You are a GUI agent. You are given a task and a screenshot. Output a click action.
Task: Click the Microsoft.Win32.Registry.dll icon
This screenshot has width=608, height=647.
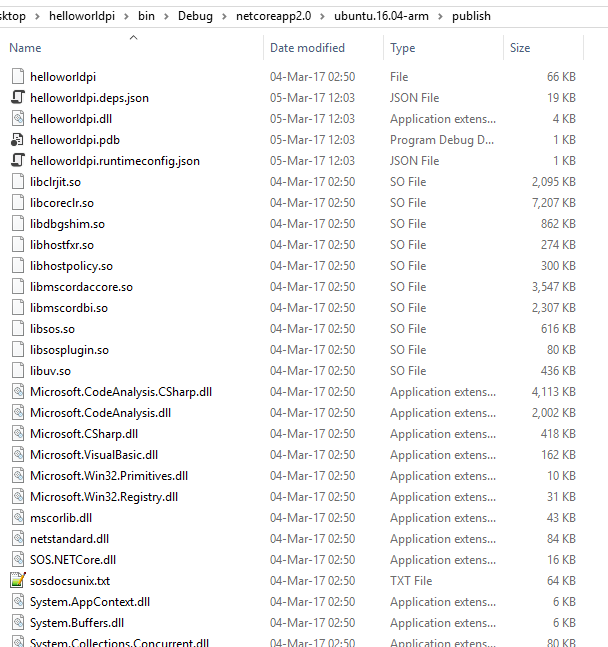pos(18,497)
